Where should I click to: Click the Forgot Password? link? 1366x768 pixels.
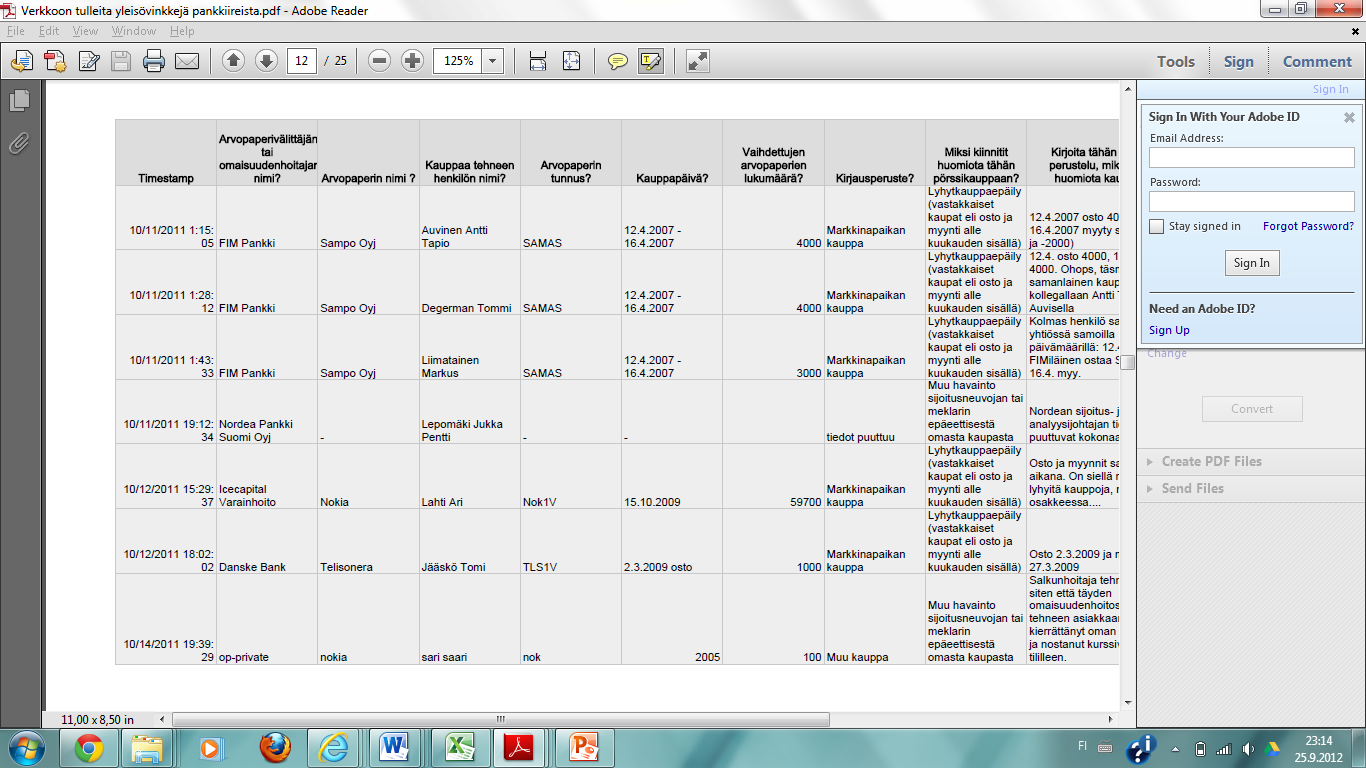1308,226
